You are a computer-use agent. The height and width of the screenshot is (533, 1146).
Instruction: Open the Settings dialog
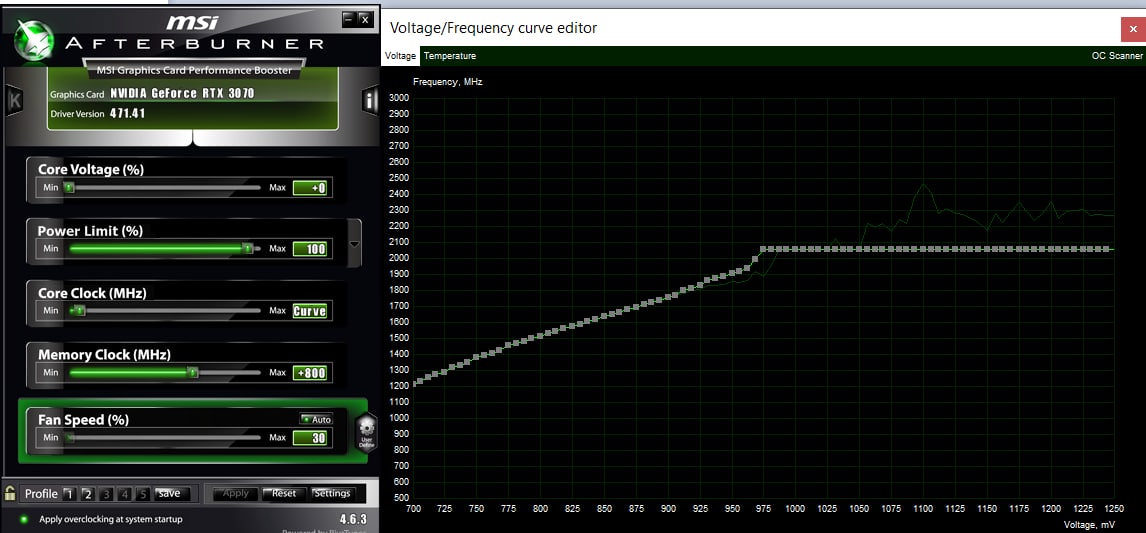pyautogui.click(x=333, y=494)
